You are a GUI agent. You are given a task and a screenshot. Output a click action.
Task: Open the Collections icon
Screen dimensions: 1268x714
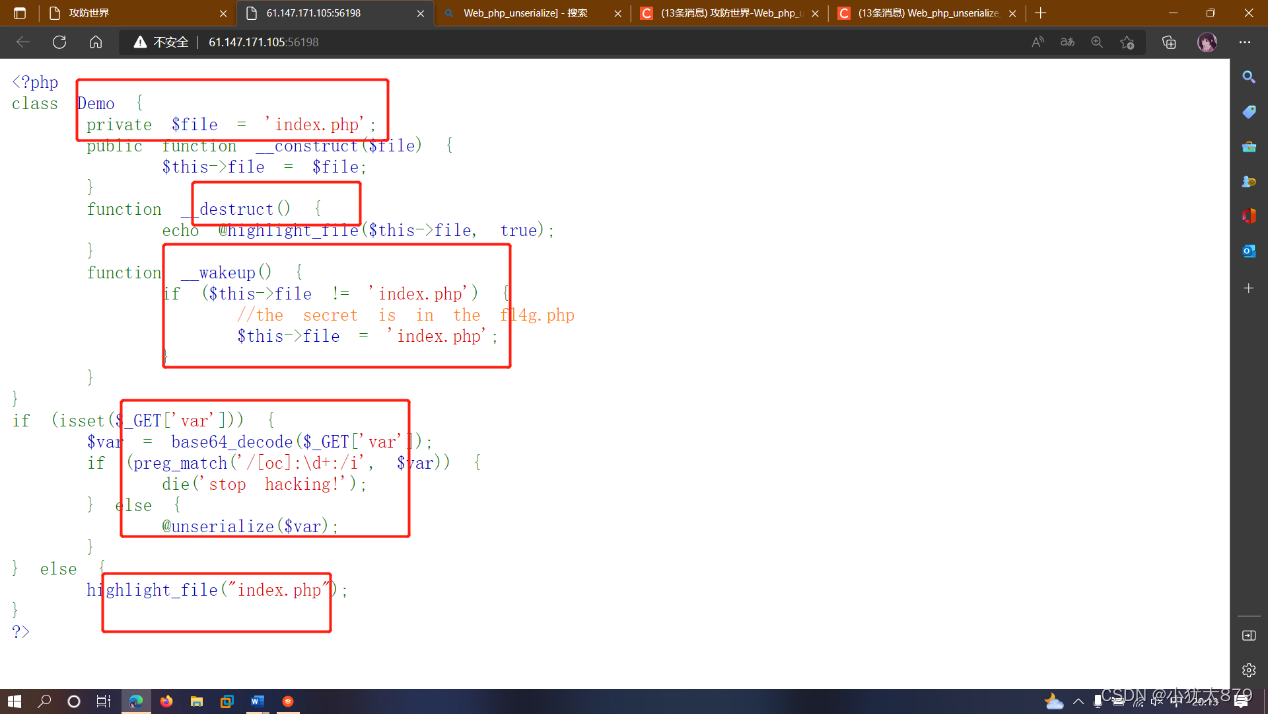[1169, 42]
